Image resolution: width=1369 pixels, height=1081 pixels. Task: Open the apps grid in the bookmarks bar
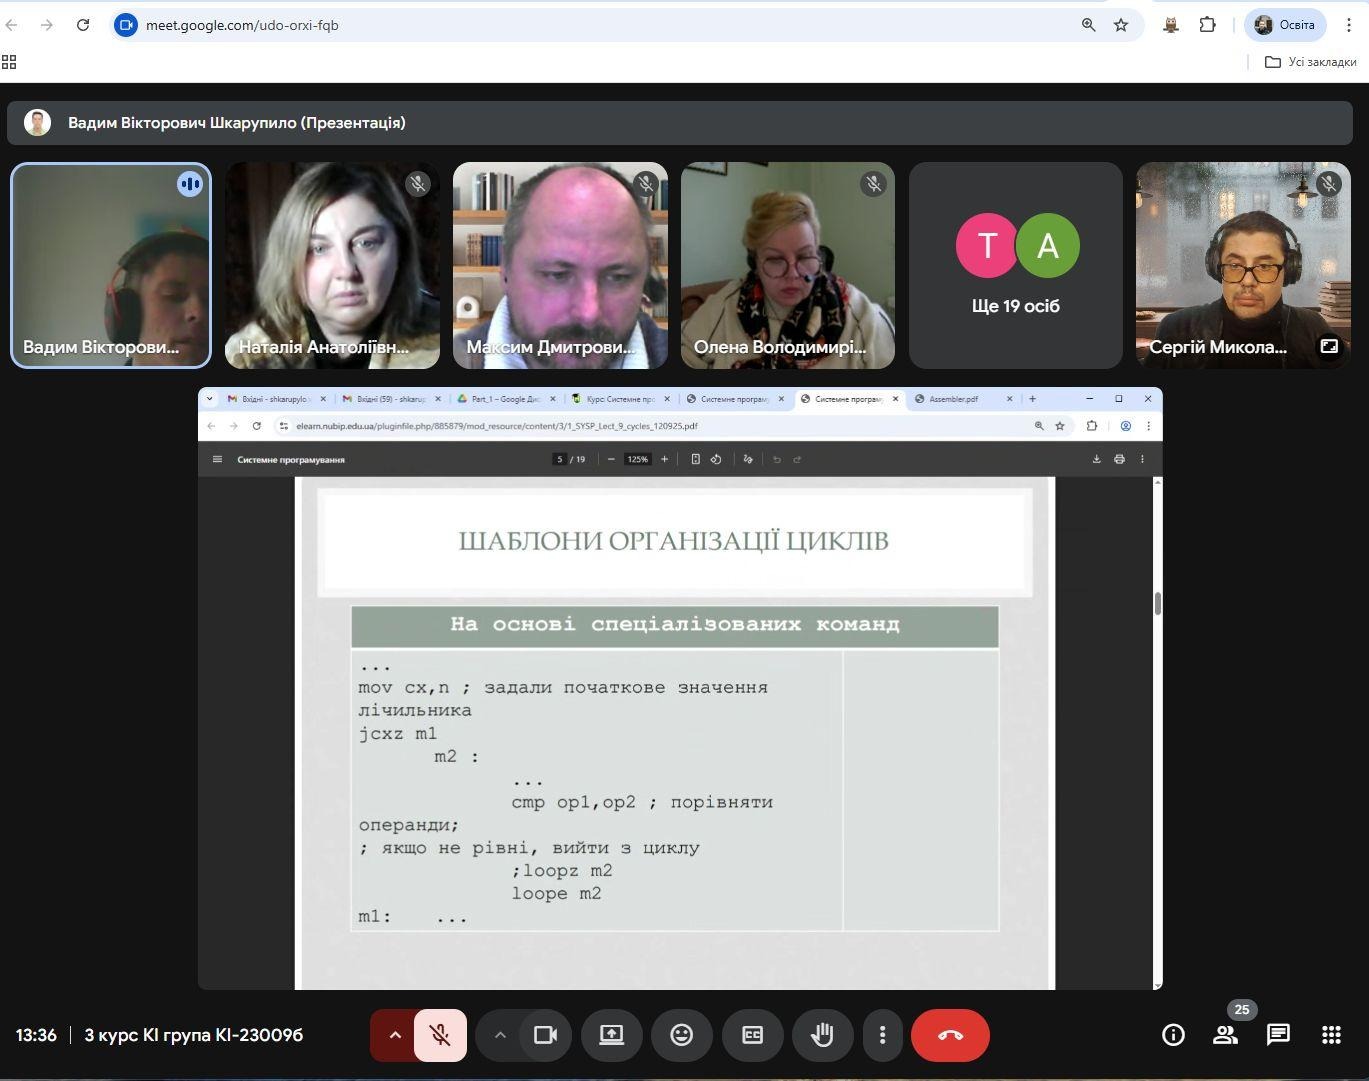10,62
